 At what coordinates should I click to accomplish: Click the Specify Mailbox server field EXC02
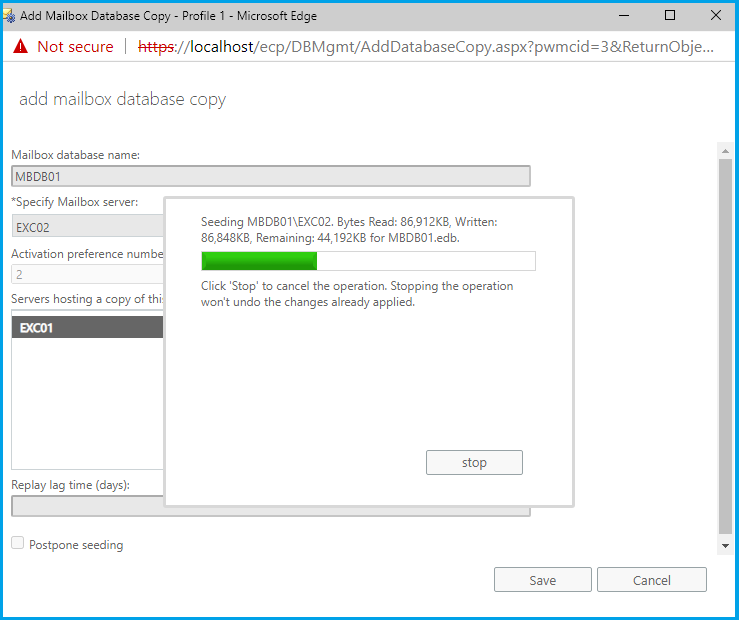point(87,227)
